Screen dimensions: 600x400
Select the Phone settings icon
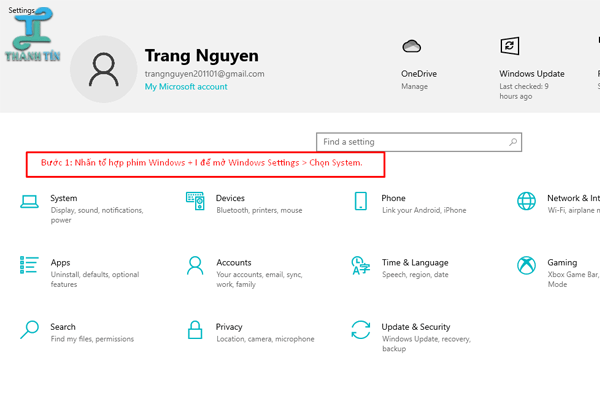tap(361, 202)
